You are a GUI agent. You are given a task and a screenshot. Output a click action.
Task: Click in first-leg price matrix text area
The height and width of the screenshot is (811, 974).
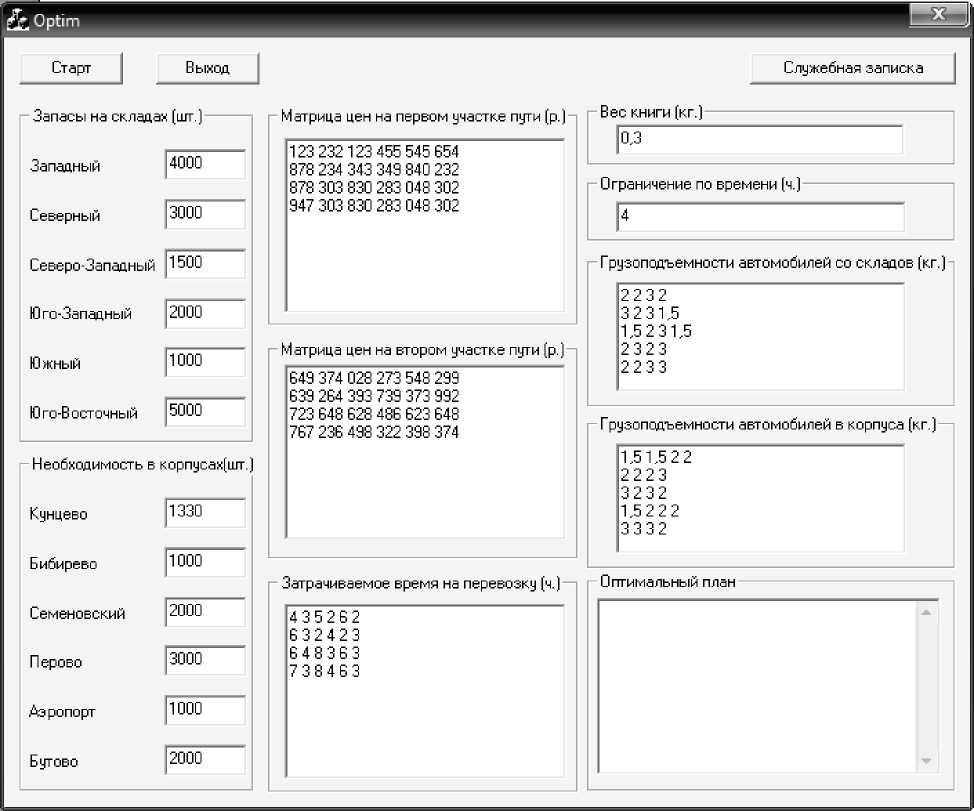(x=425, y=225)
